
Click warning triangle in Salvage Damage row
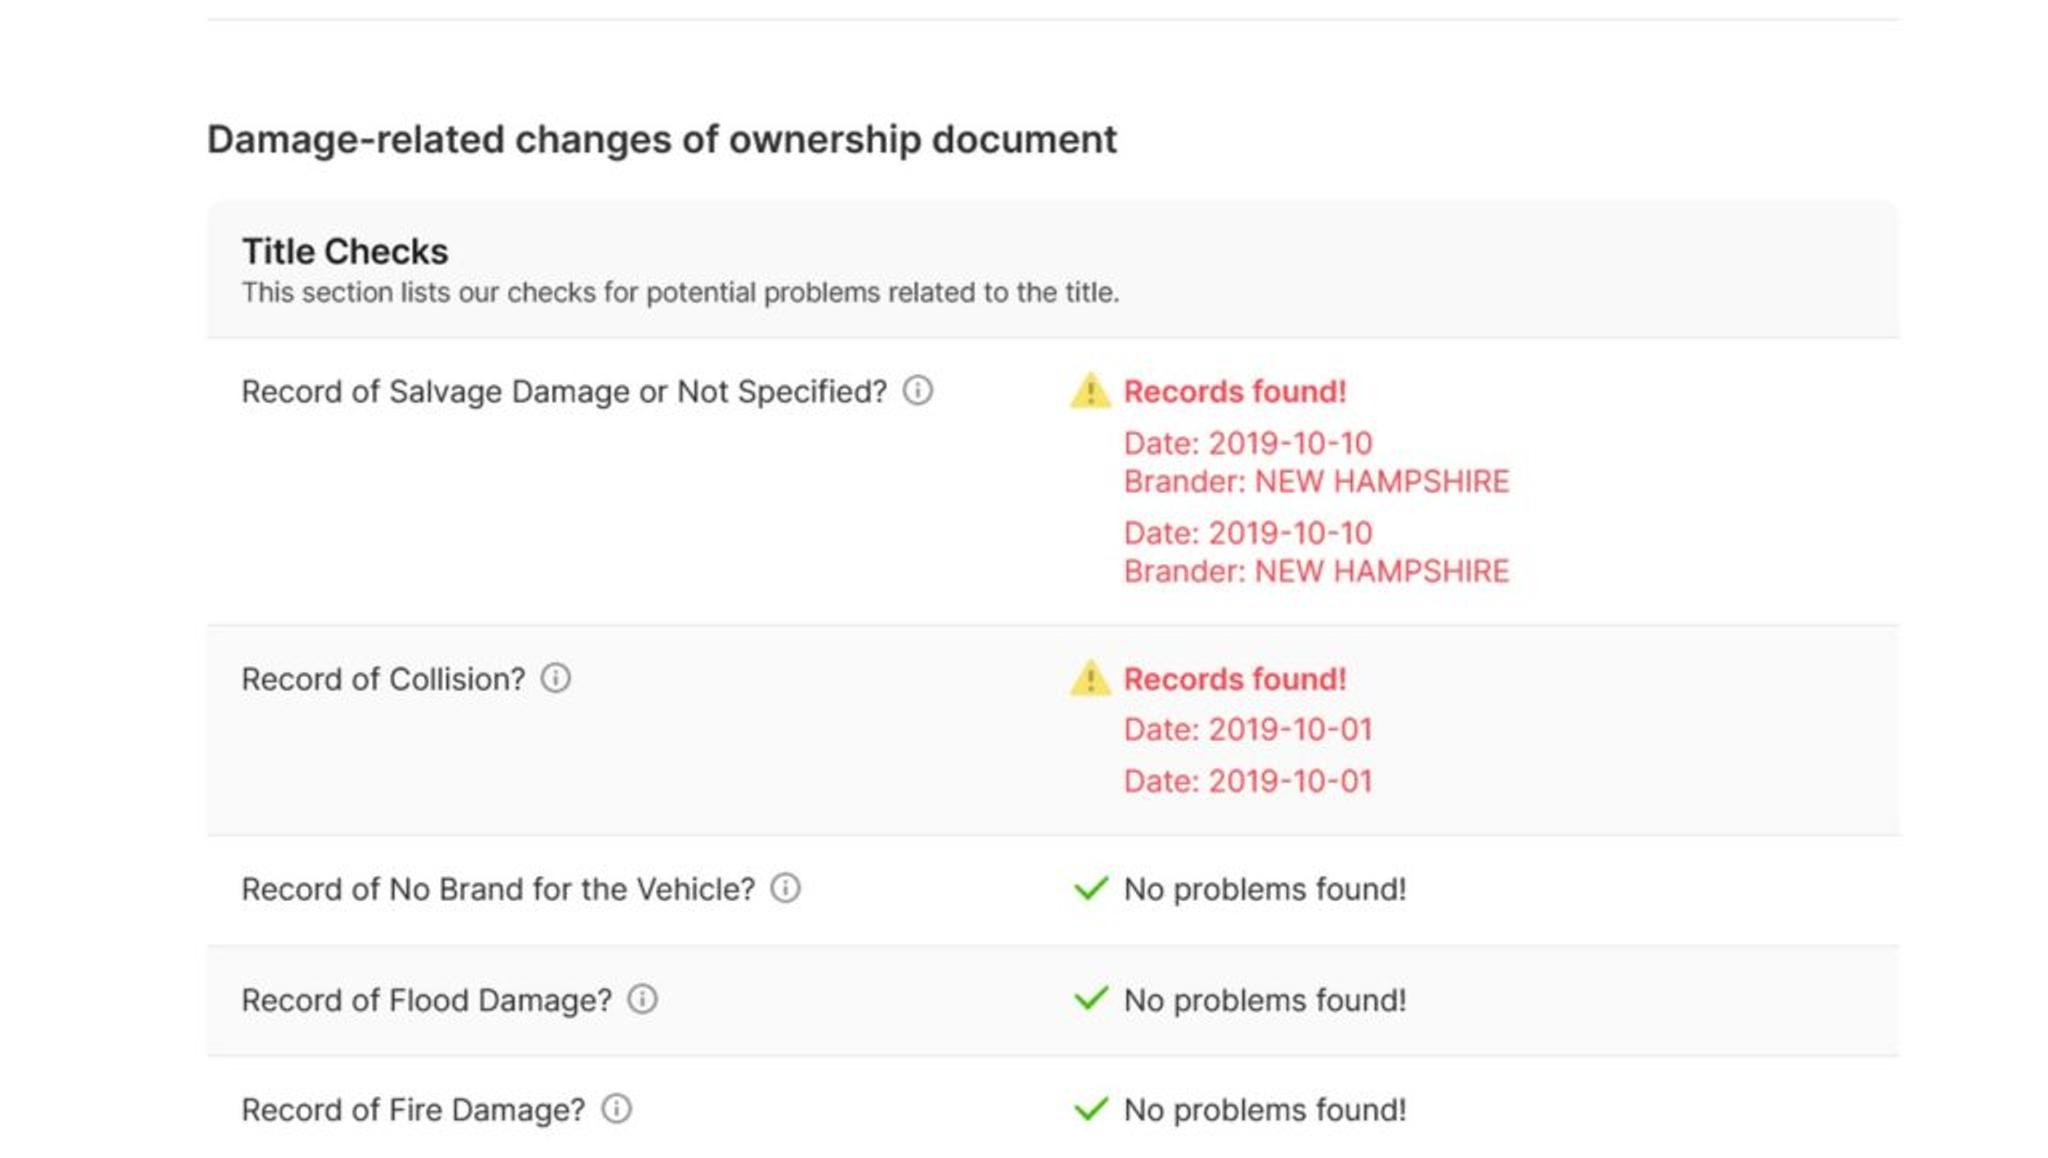tap(1089, 391)
